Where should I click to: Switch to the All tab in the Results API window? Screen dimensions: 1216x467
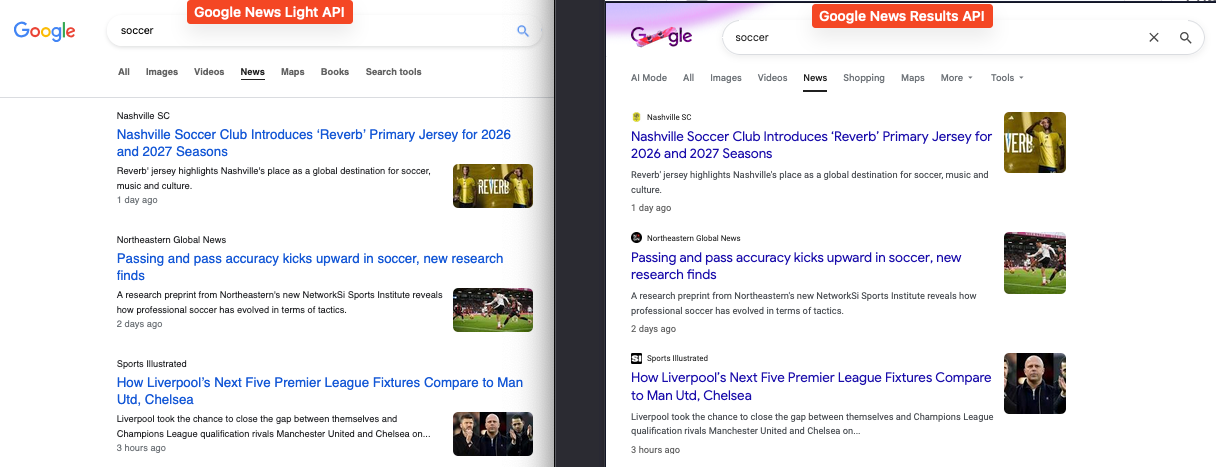[689, 78]
